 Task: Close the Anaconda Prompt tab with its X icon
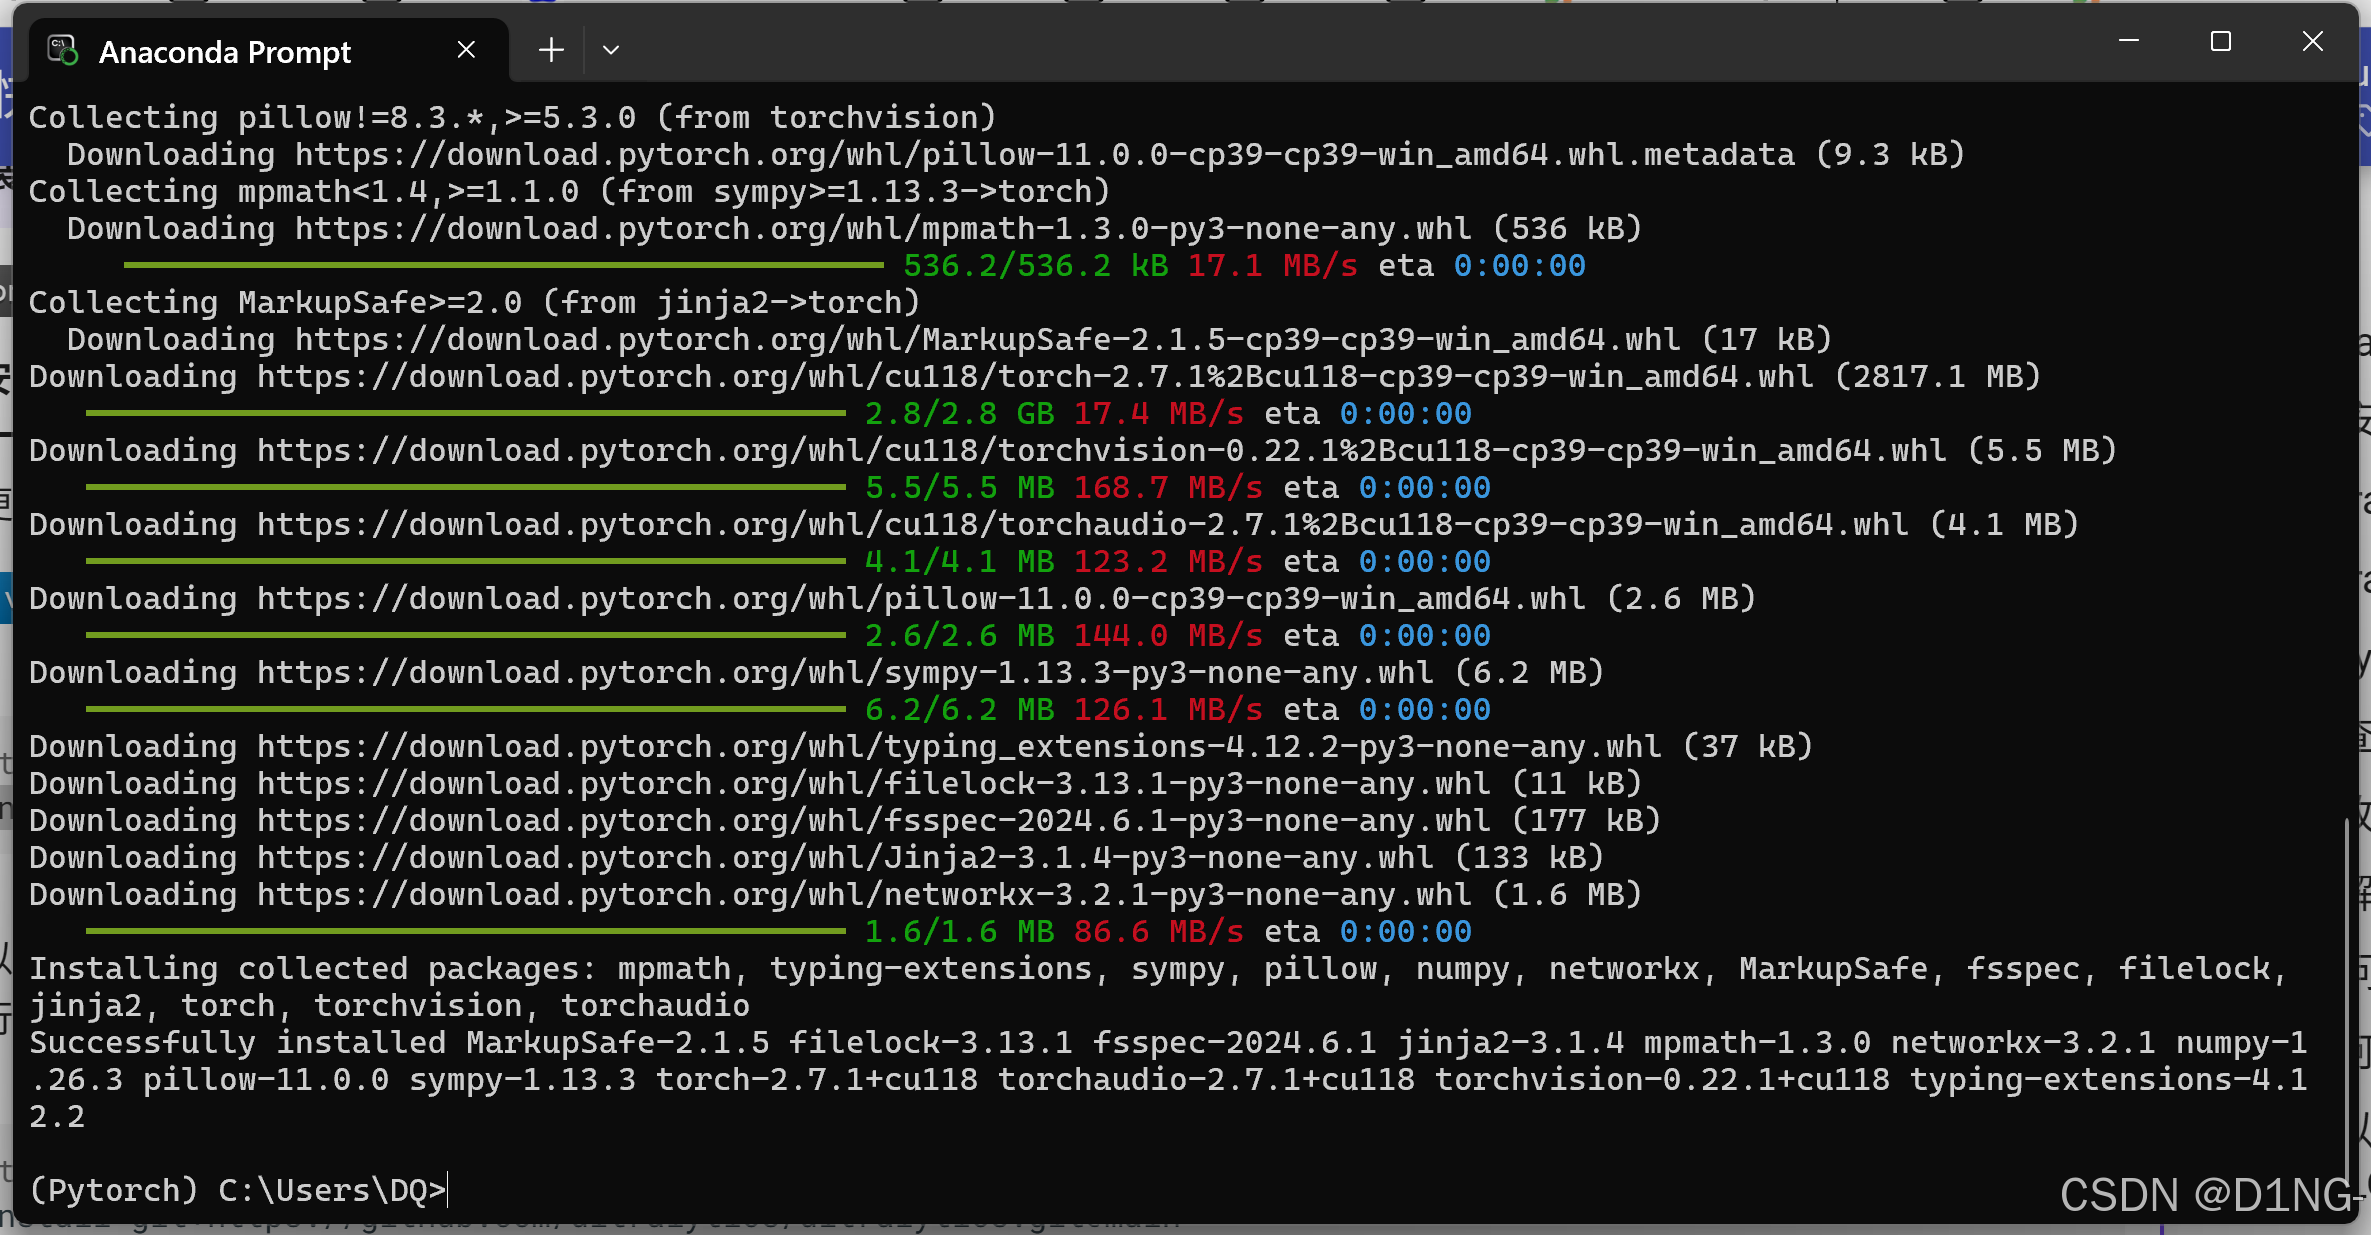(465, 48)
